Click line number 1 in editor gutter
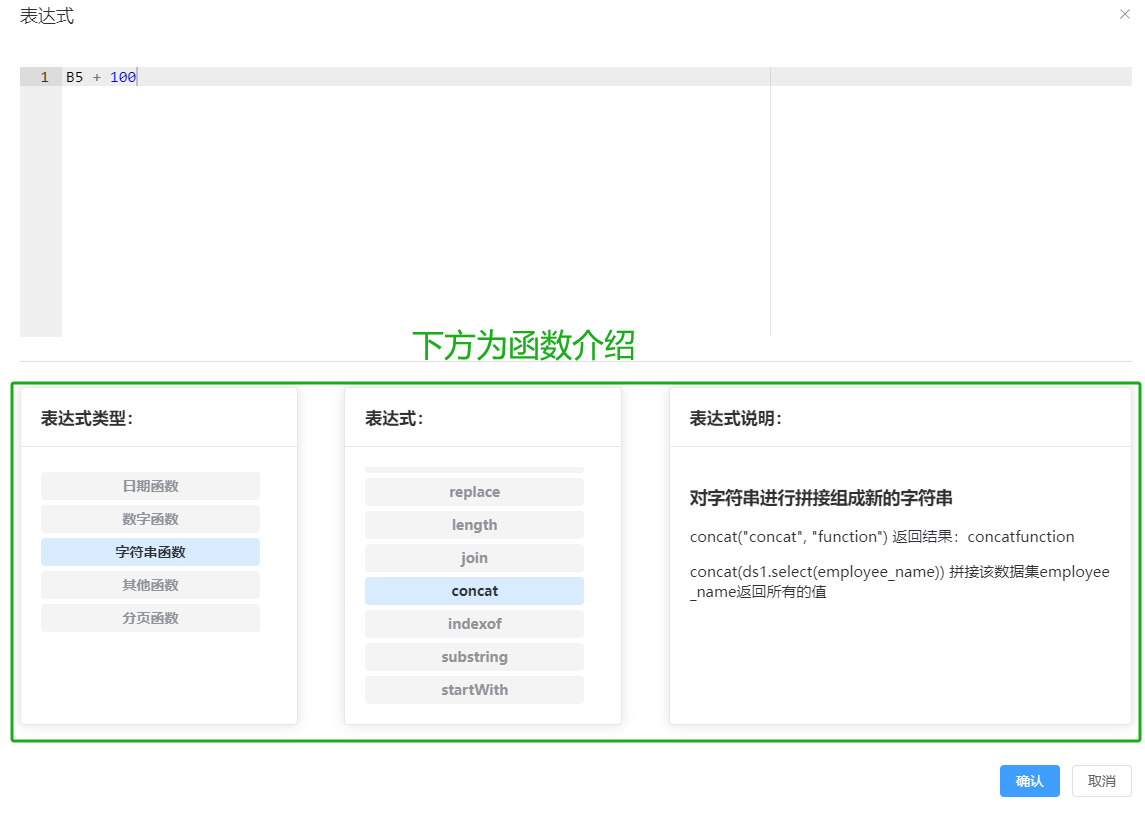The height and width of the screenshot is (814, 1145). (45, 77)
